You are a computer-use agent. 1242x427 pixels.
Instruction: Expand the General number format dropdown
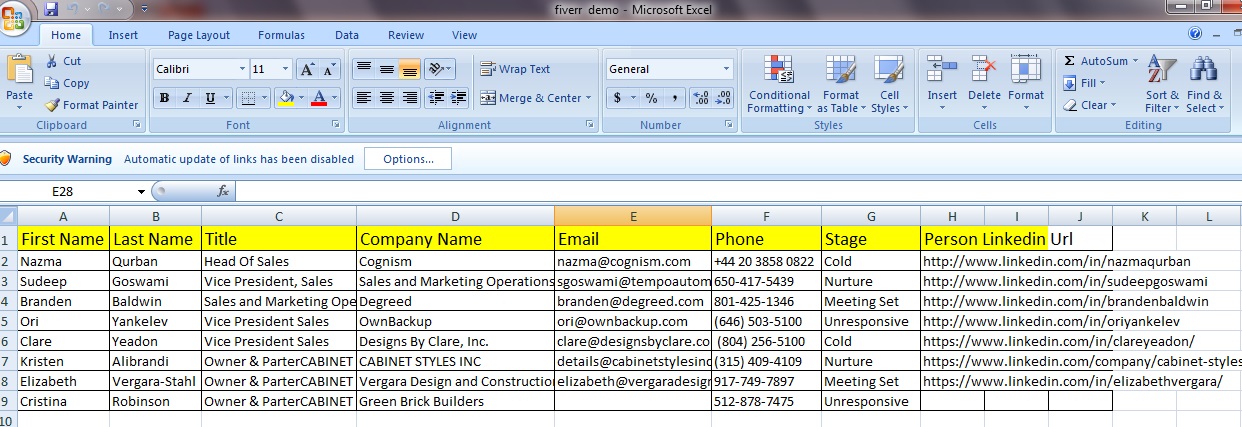[727, 69]
